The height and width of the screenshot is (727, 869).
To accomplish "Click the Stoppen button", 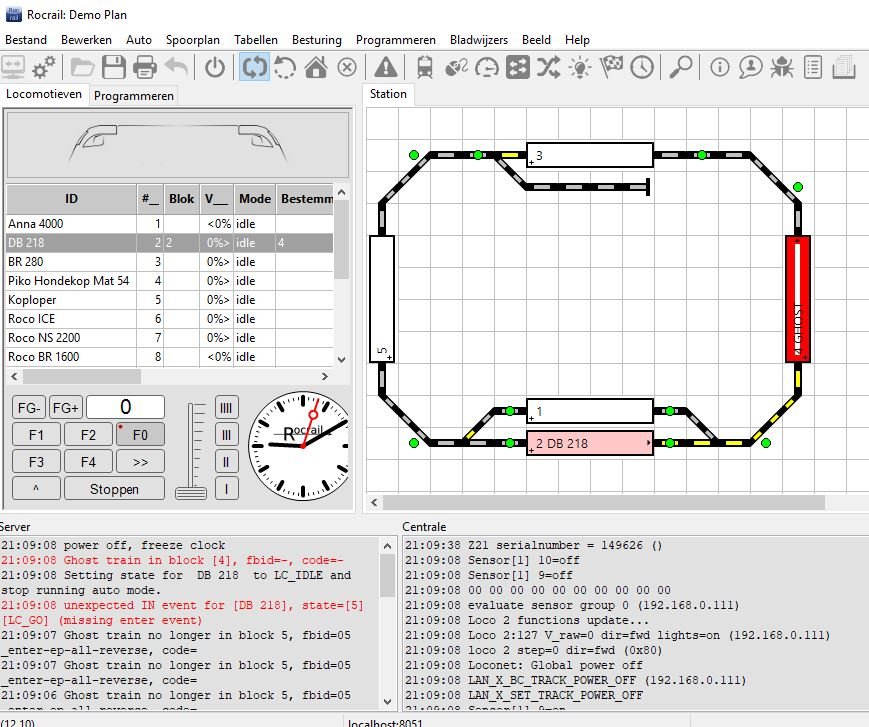I will point(114,489).
